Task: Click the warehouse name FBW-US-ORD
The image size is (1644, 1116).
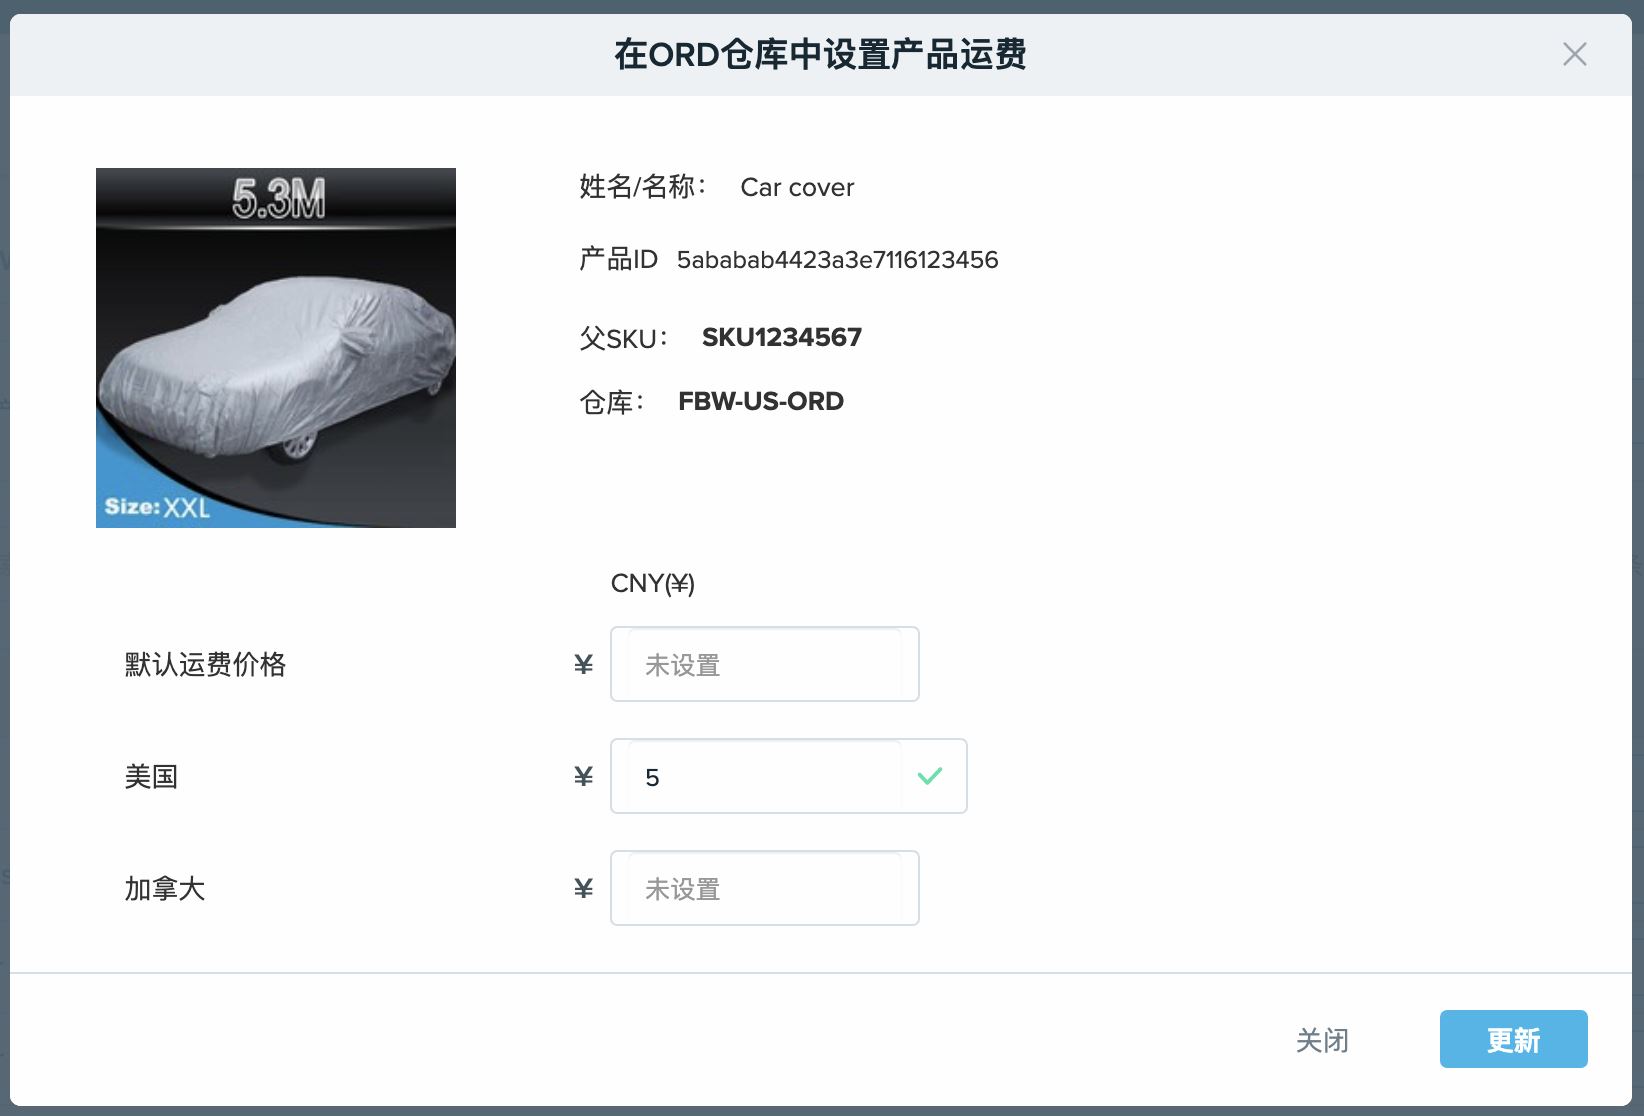Action: coord(761,401)
